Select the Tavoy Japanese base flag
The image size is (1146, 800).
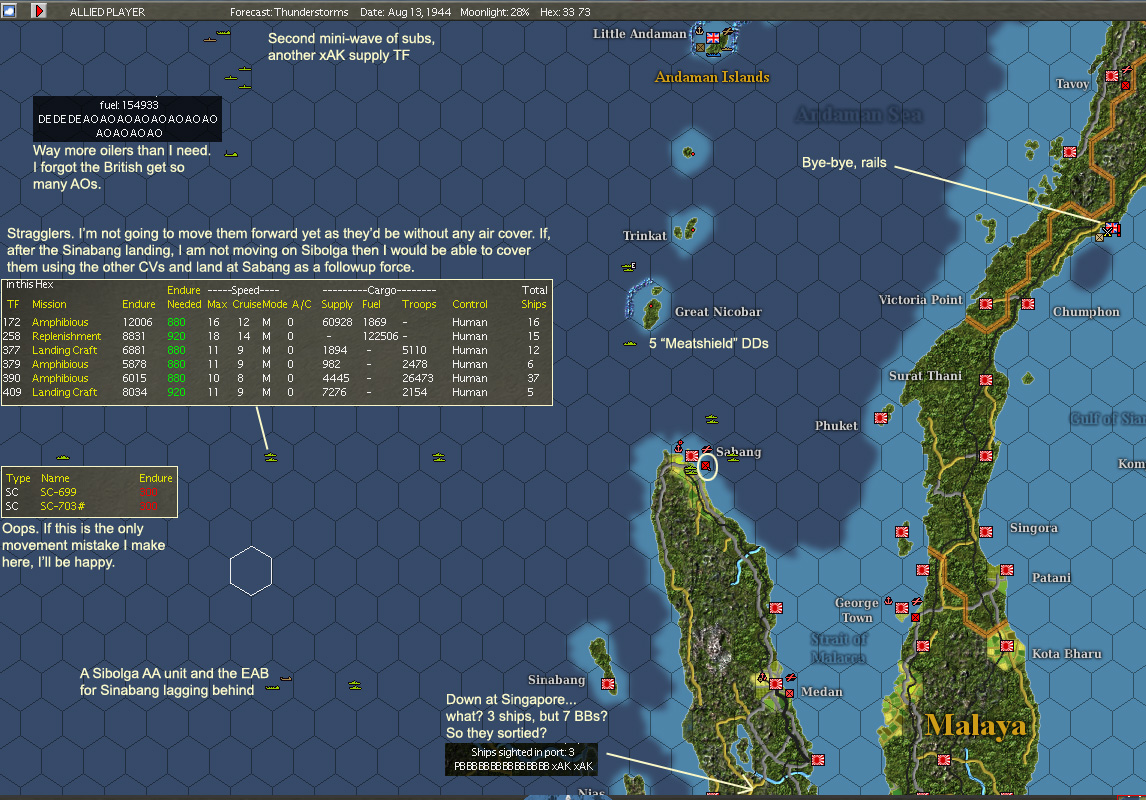coord(1112,76)
